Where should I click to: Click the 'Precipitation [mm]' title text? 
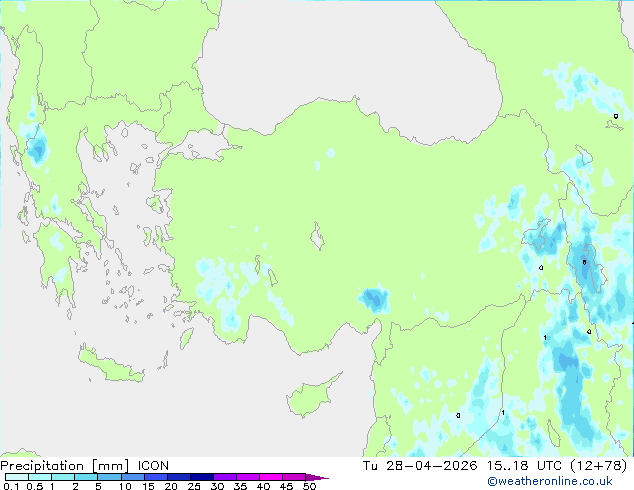click(x=65, y=466)
